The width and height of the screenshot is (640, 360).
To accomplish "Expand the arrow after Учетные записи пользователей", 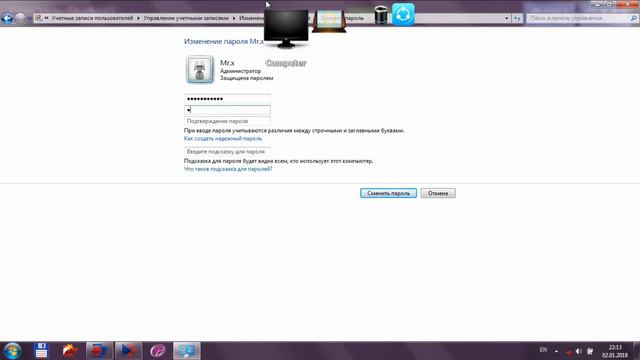I will (x=138, y=18).
